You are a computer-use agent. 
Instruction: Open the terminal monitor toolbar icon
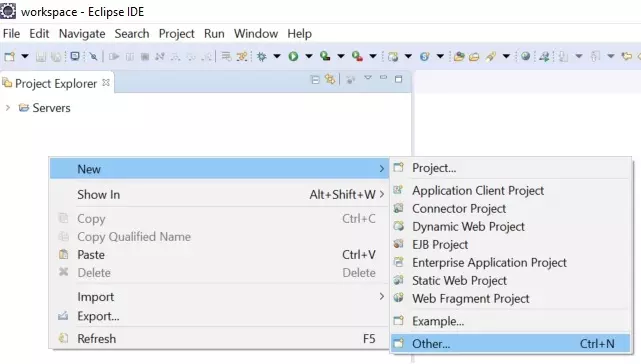[x=75, y=56]
